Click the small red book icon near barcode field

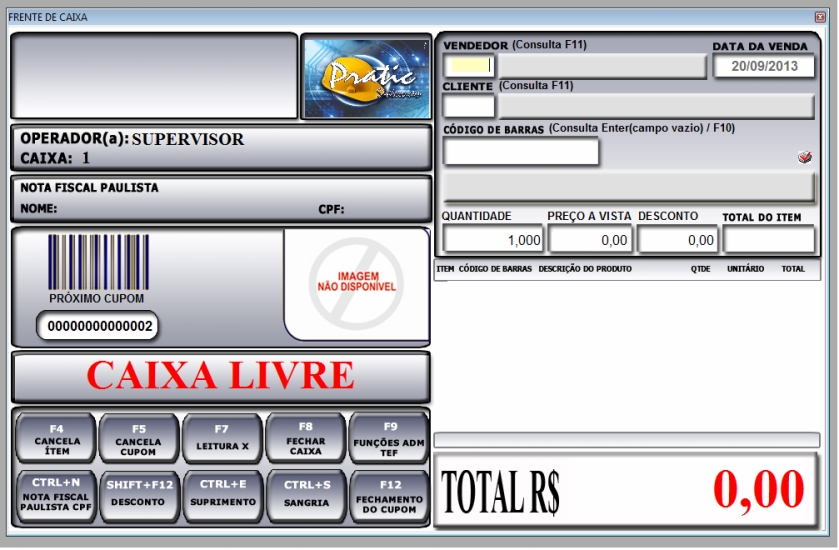(805, 157)
